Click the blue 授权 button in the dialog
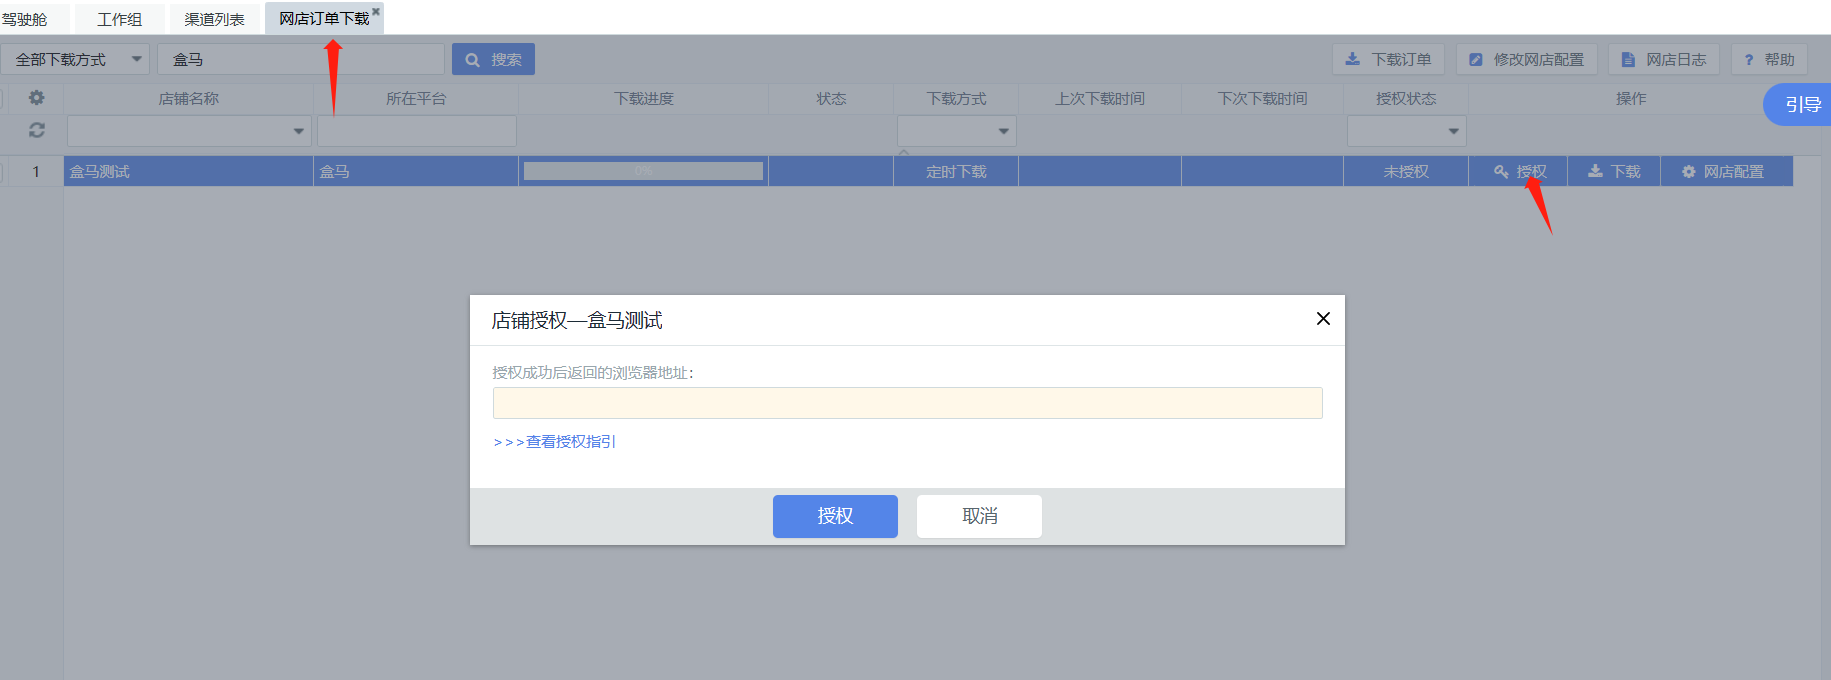Viewport: 1831px width, 680px height. click(835, 516)
